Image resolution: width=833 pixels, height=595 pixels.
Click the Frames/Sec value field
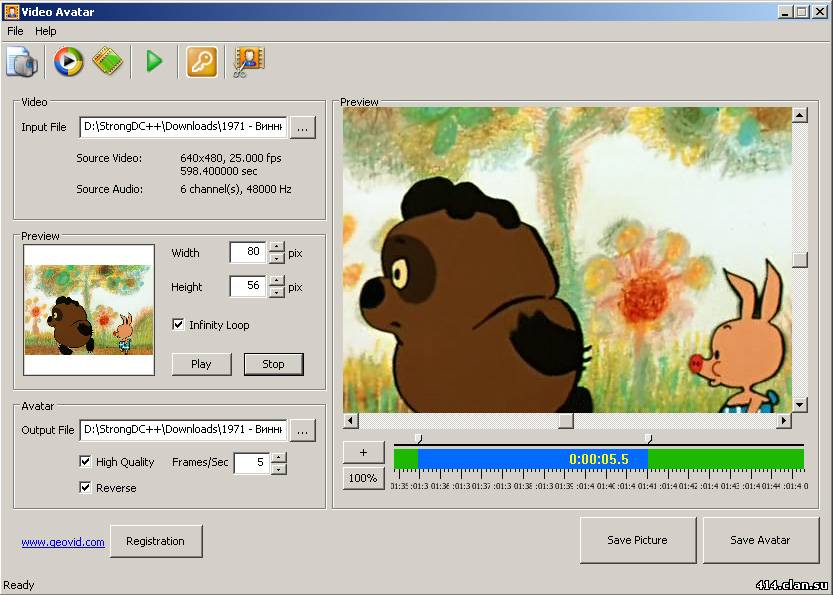click(251, 463)
